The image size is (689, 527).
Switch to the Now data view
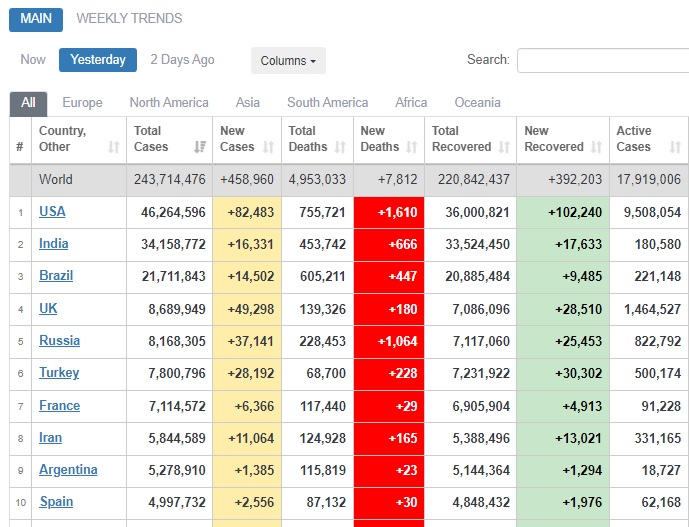click(x=33, y=60)
